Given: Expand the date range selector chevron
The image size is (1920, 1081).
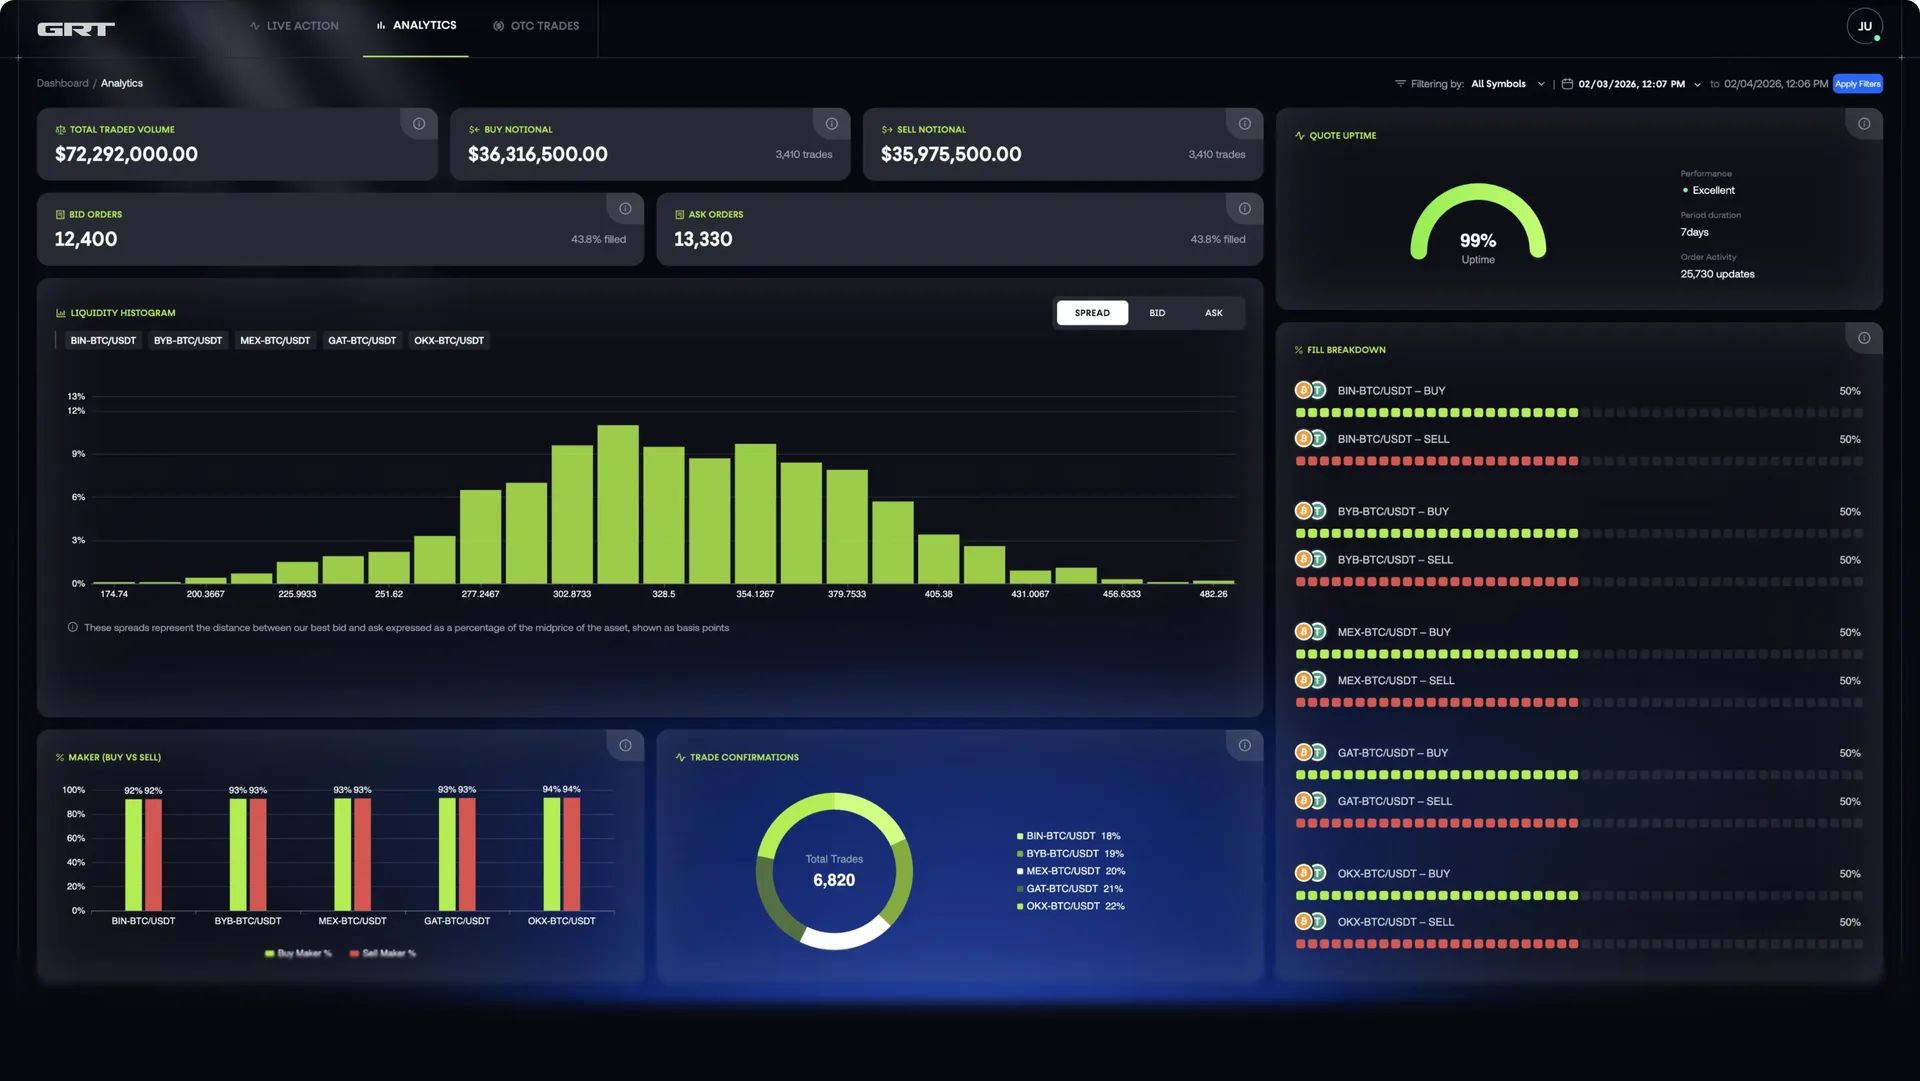Looking at the screenshot, I should click(x=1699, y=84).
